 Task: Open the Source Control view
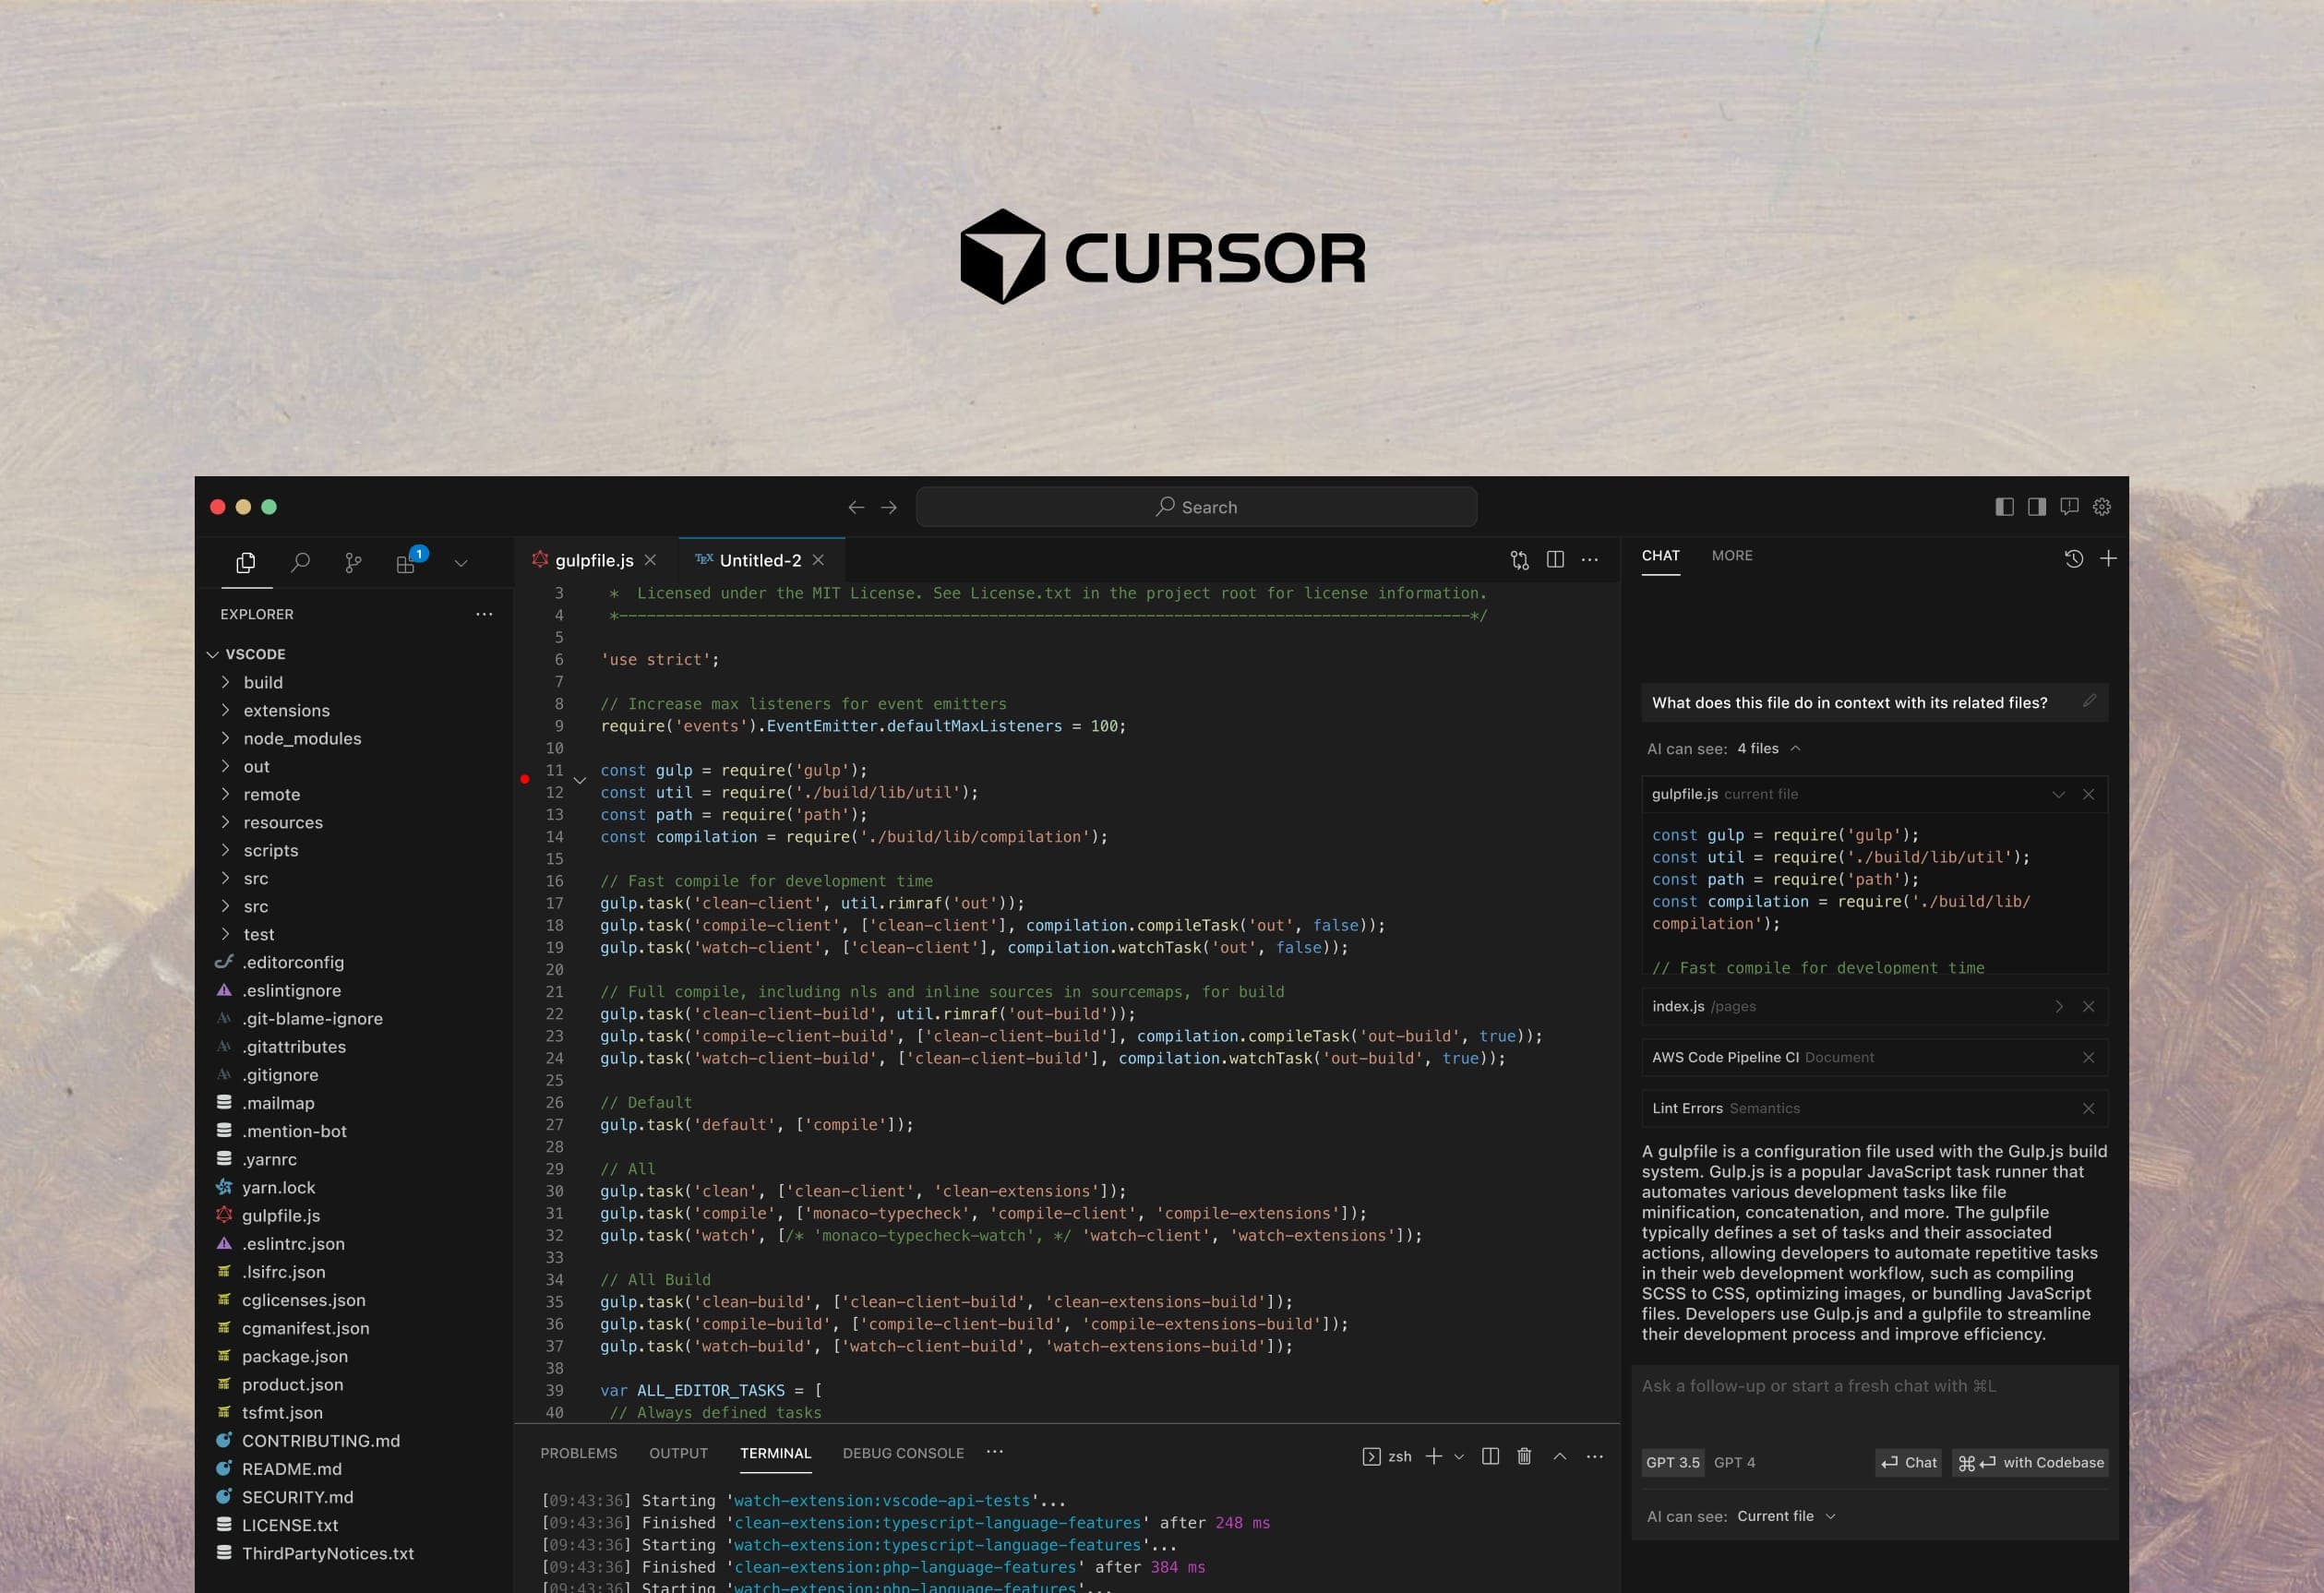pos(353,563)
